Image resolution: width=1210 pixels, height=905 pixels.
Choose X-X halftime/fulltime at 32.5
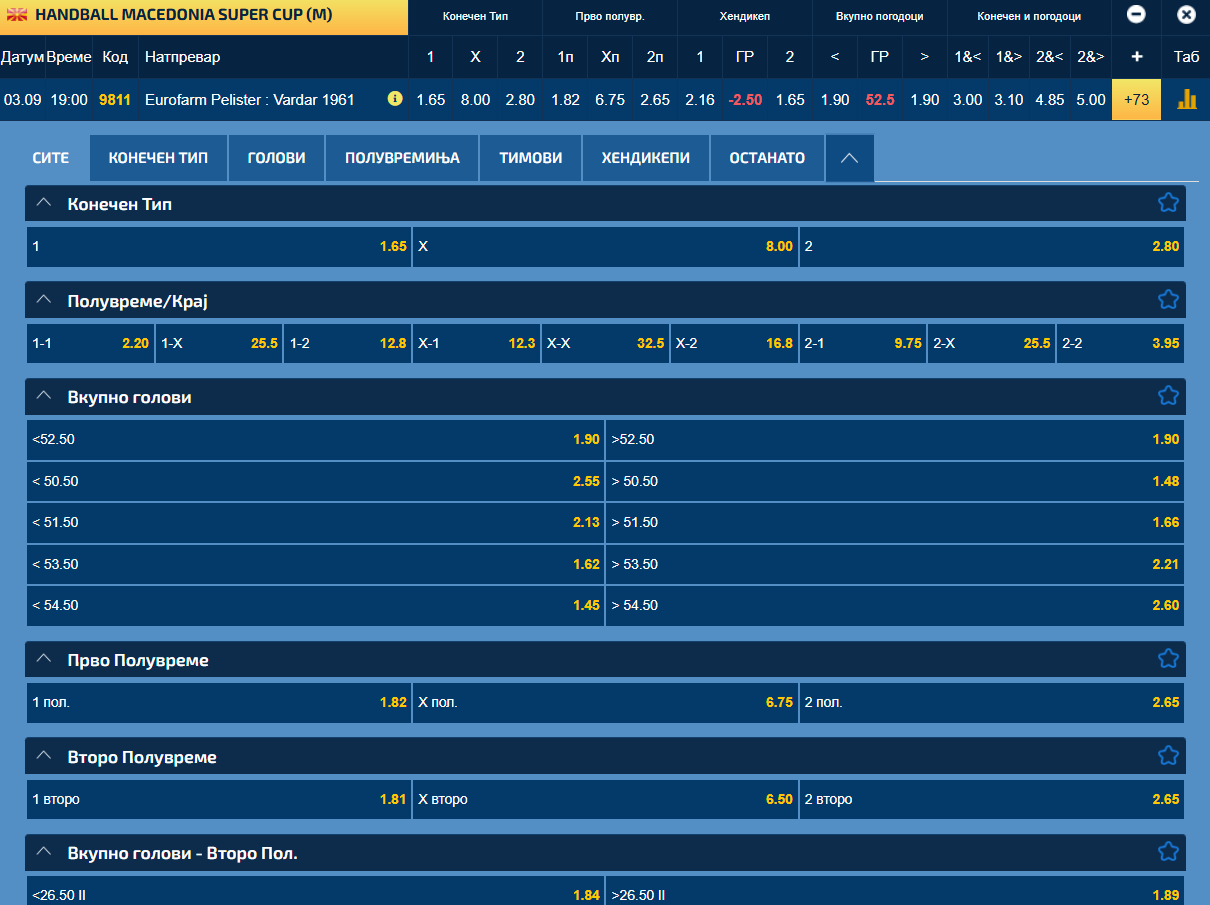605,343
